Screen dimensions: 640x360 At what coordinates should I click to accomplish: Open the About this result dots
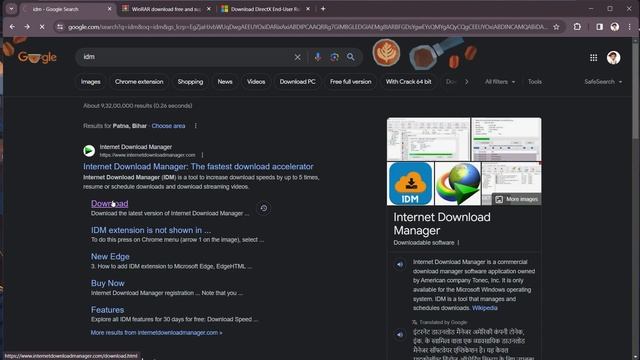point(202,155)
